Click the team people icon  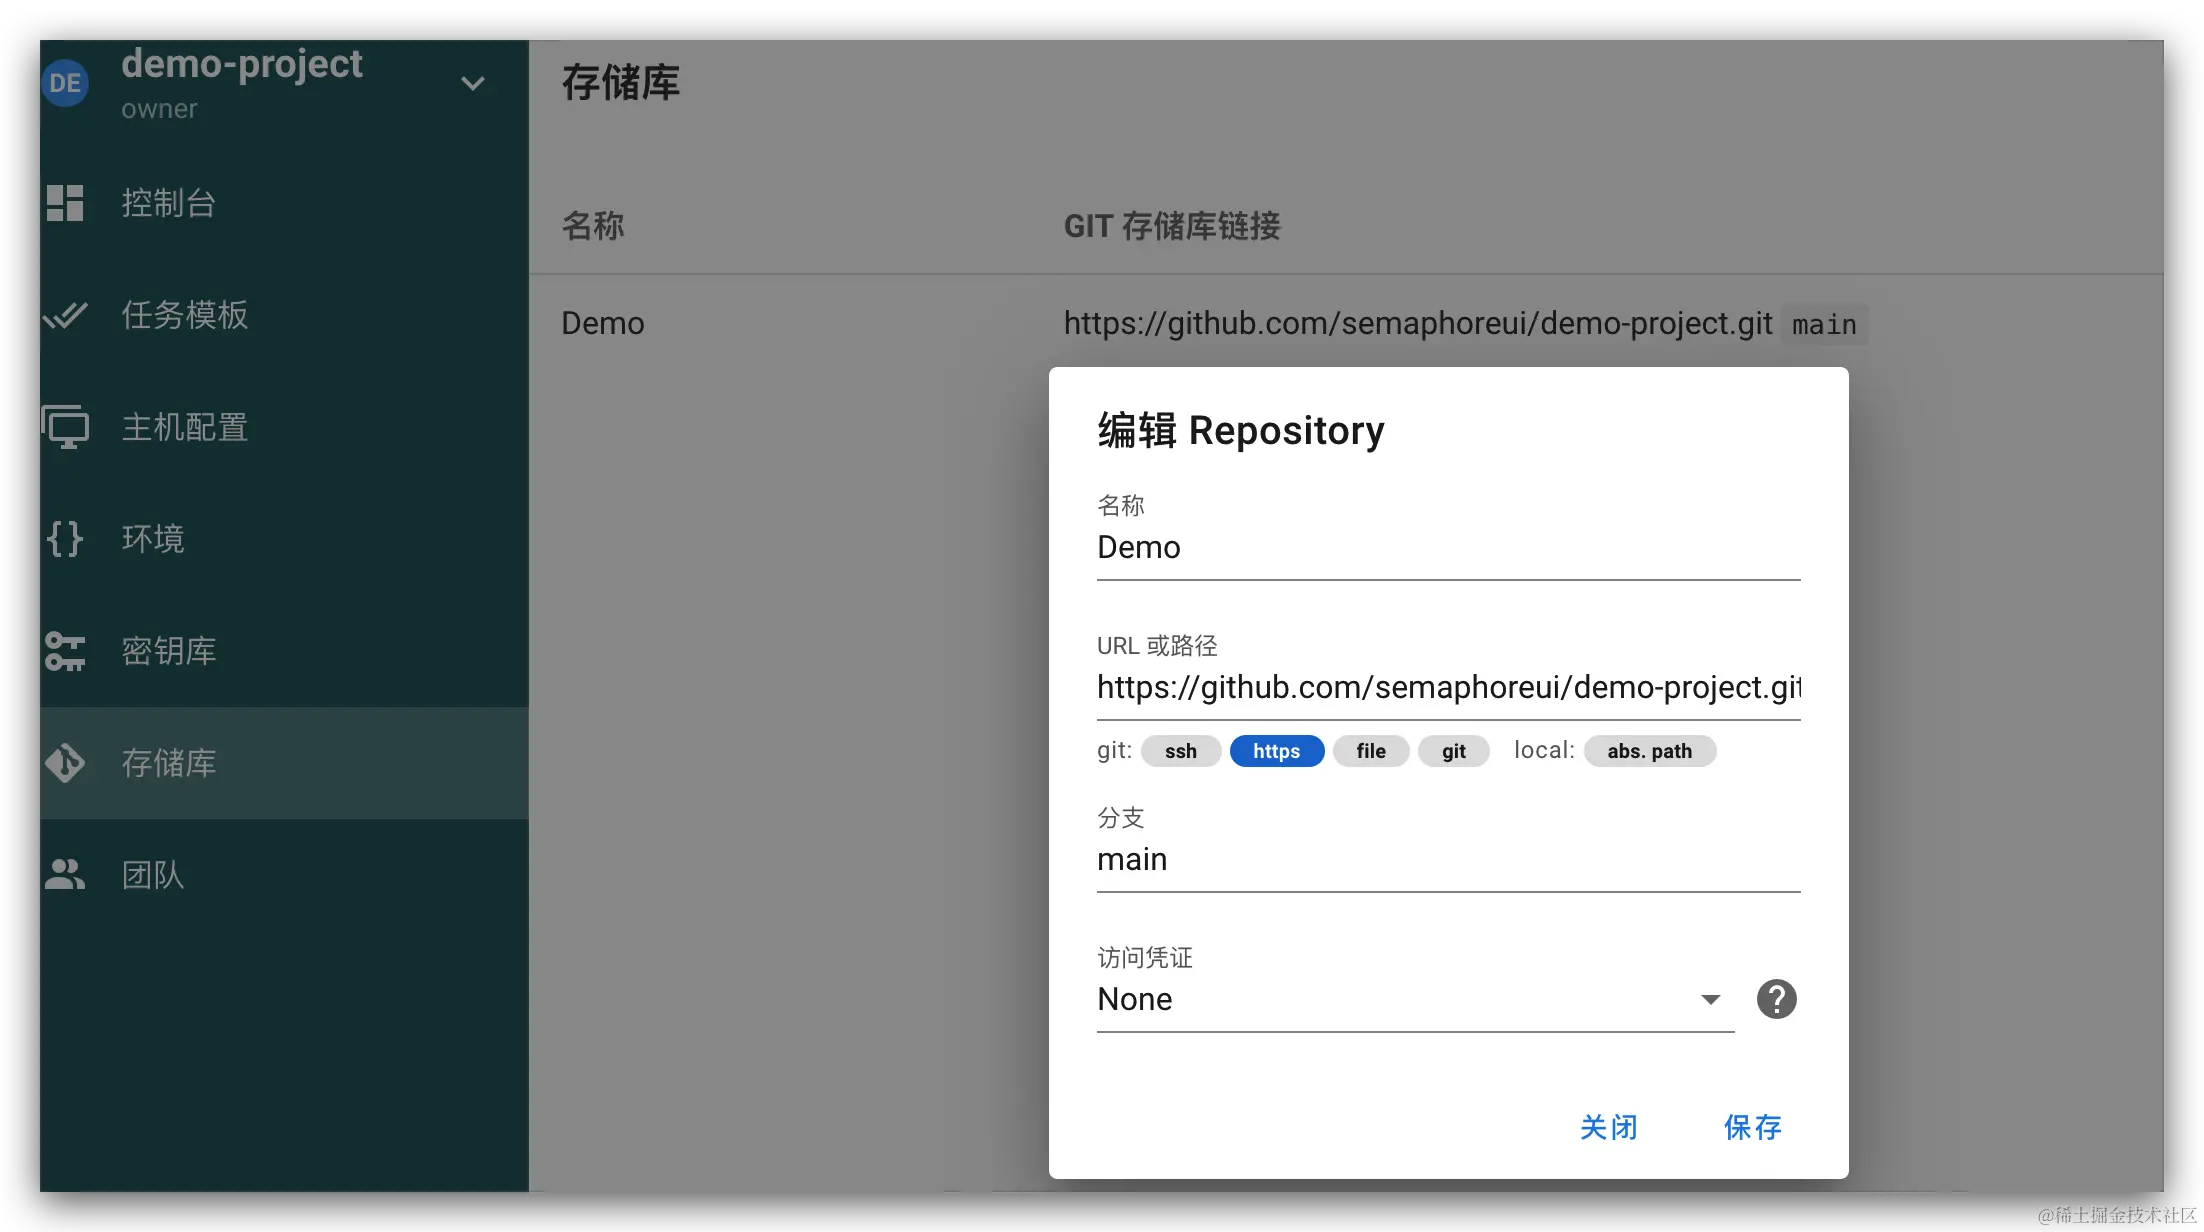point(65,875)
